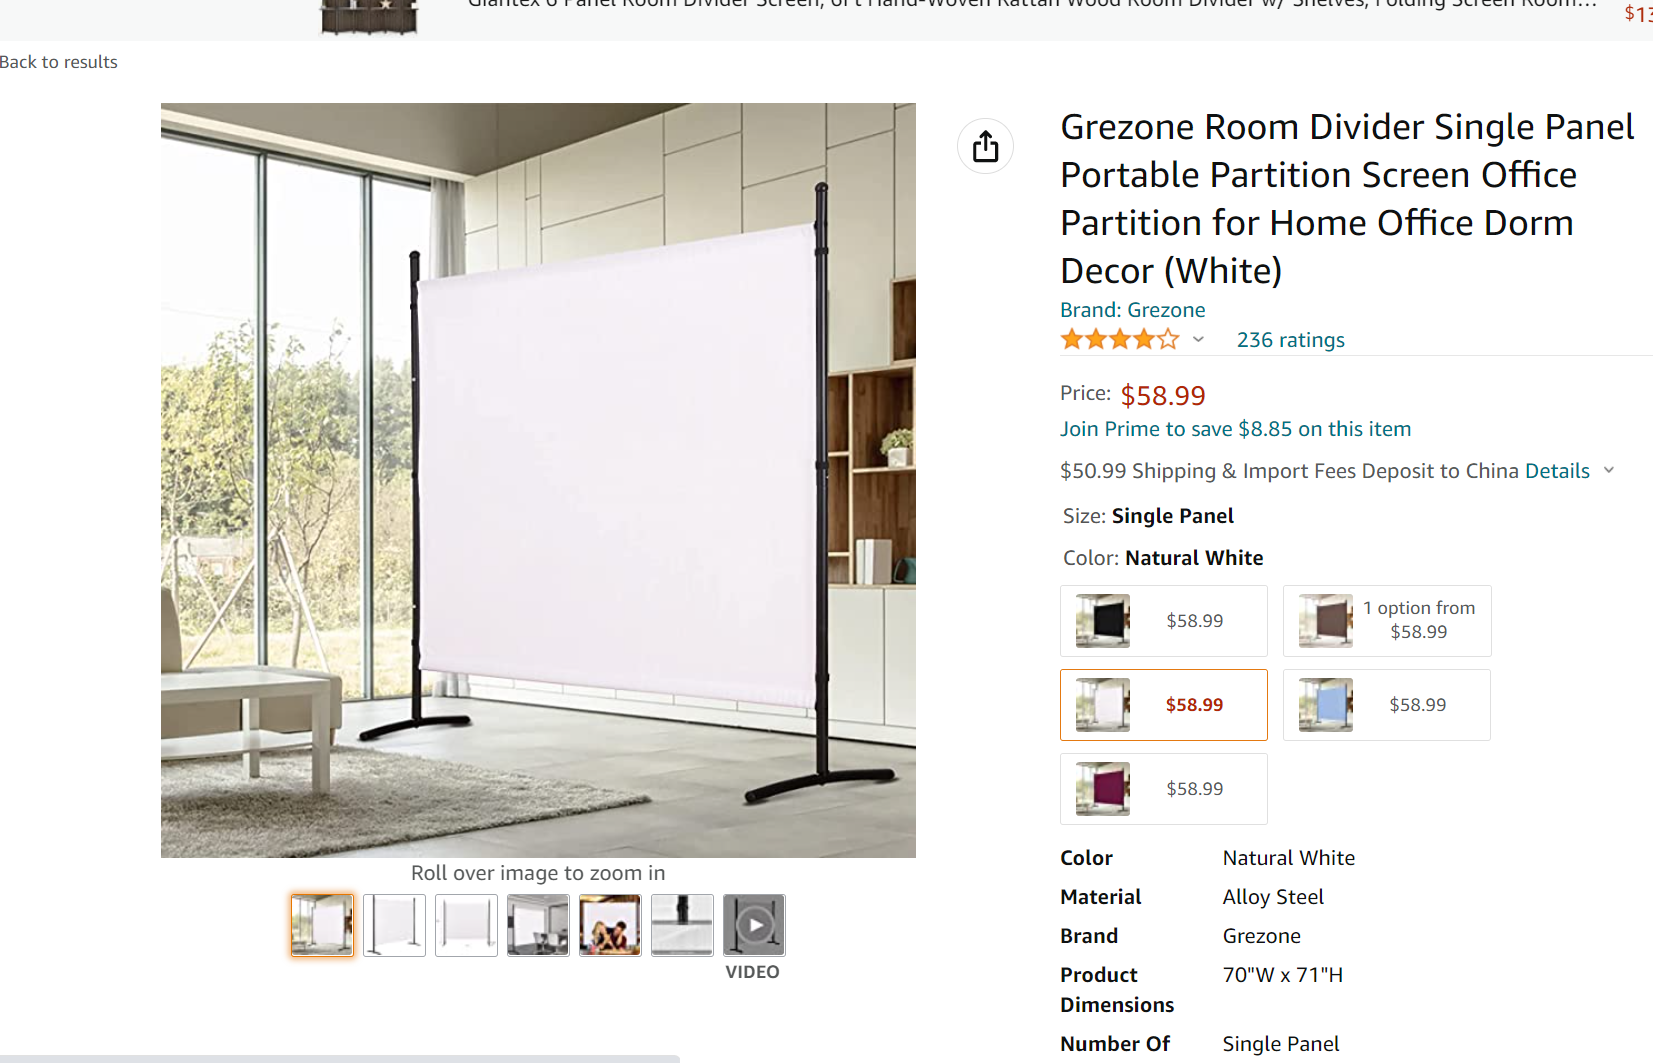View the sixth thumbnail close-up image
Viewport: 1653px width, 1063px height.
(682, 925)
